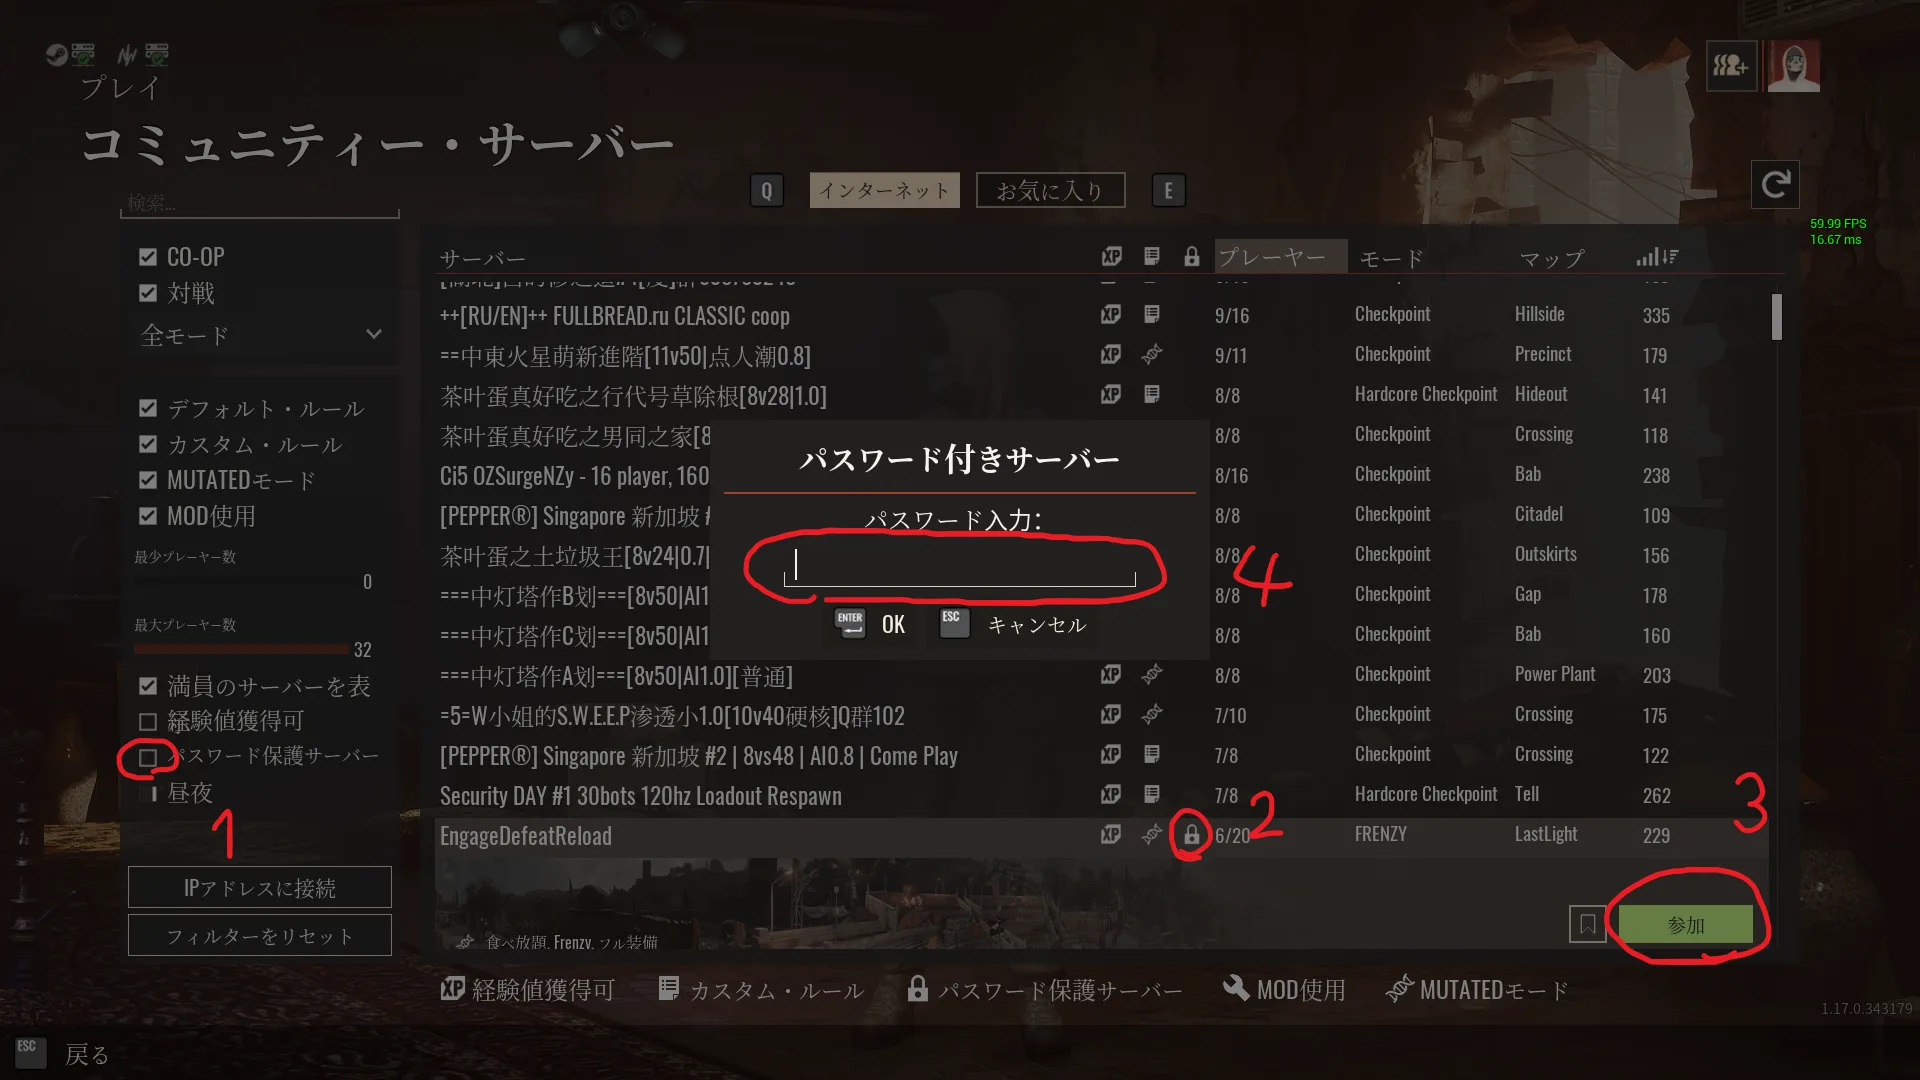Sort by the ping signal bars icon
Image resolution: width=1920 pixels, height=1080 pixels.
(x=1657, y=257)
